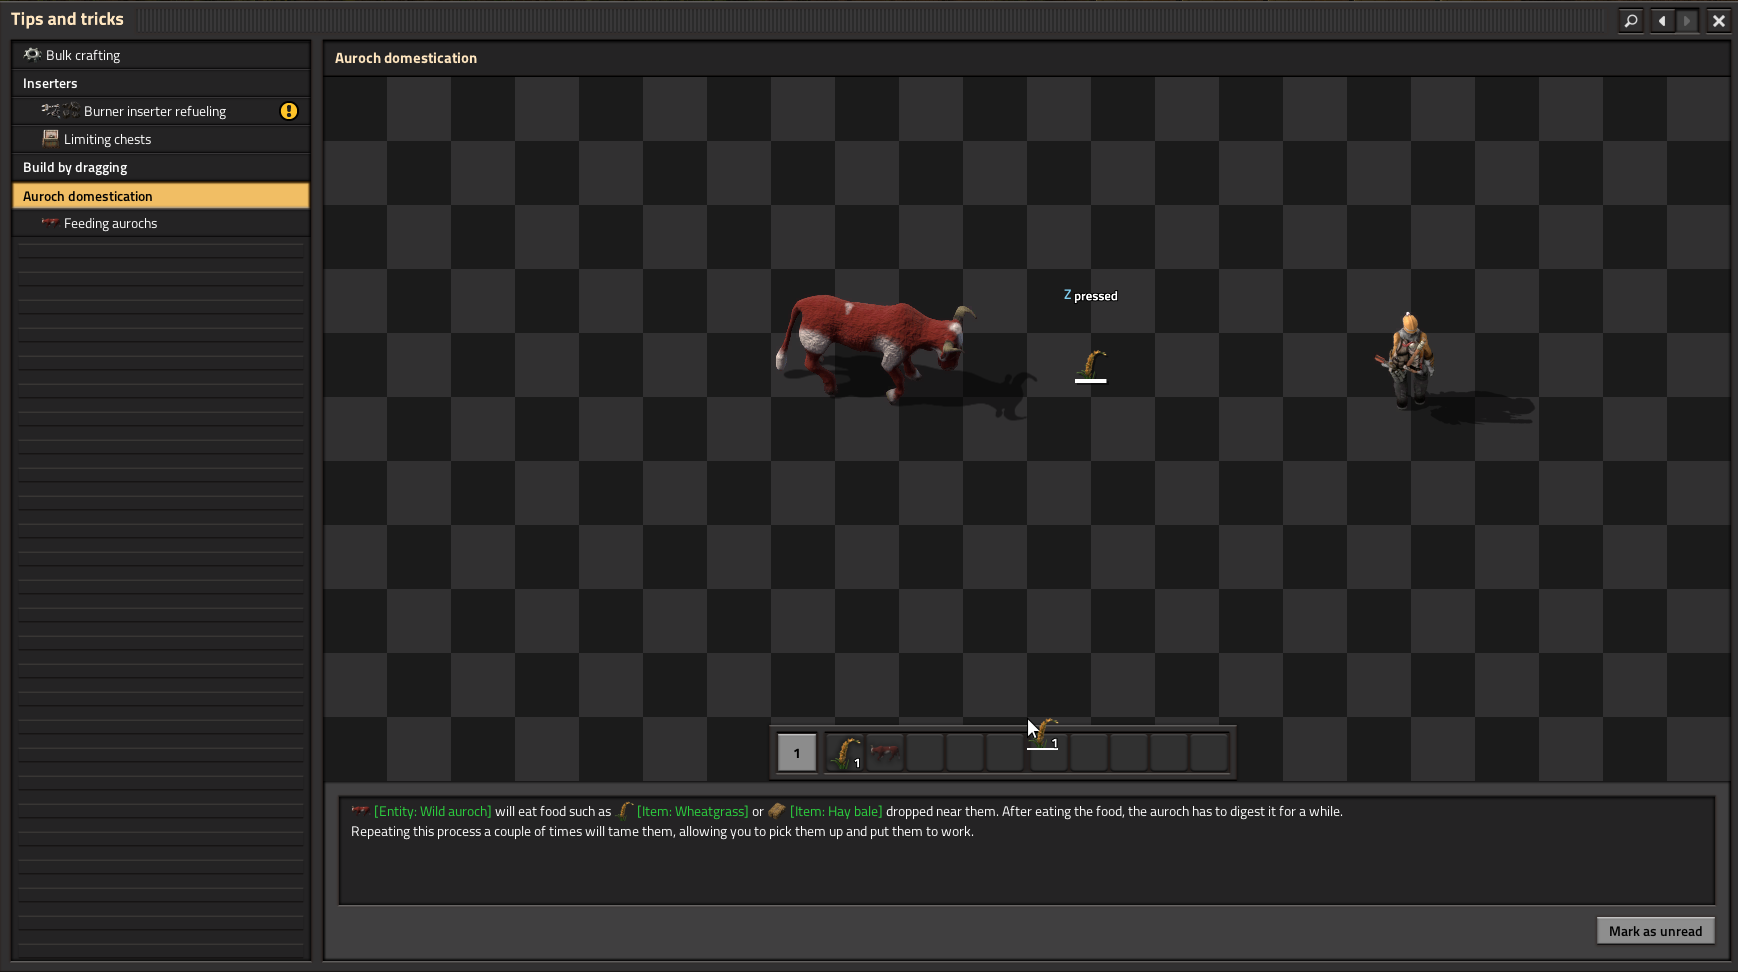
Task: Click the Auroch domestication panel heading
Action: tap(406, 58)
